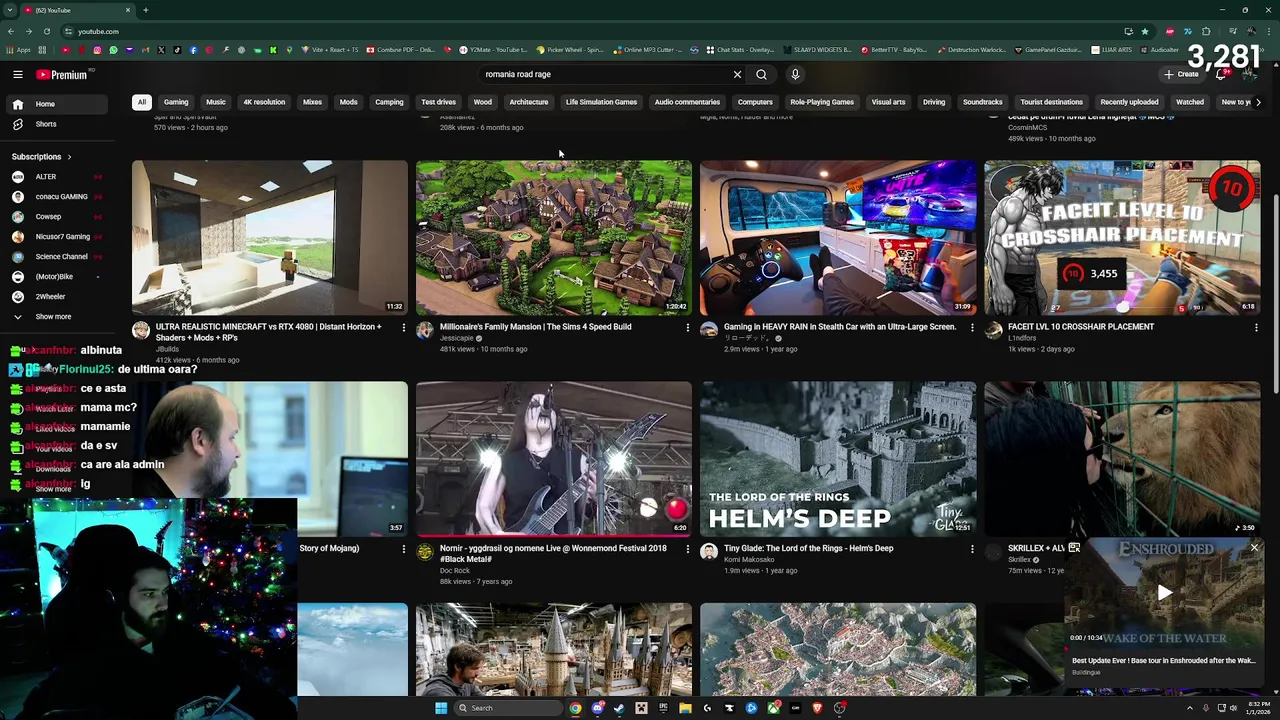Open Doc Rock channel avatar on Nornir video
Viewport: 1280px width, 720px height.
pyautogui.click(x=425, y=551)
